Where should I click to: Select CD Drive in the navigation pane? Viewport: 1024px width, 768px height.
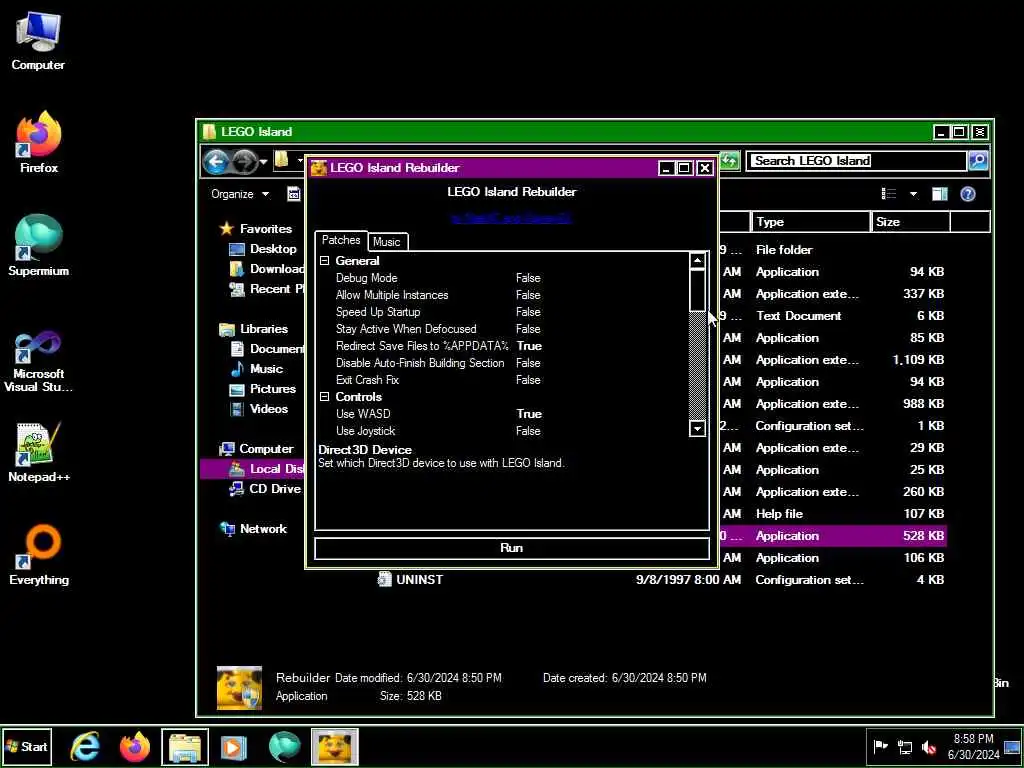click(266, 488)
